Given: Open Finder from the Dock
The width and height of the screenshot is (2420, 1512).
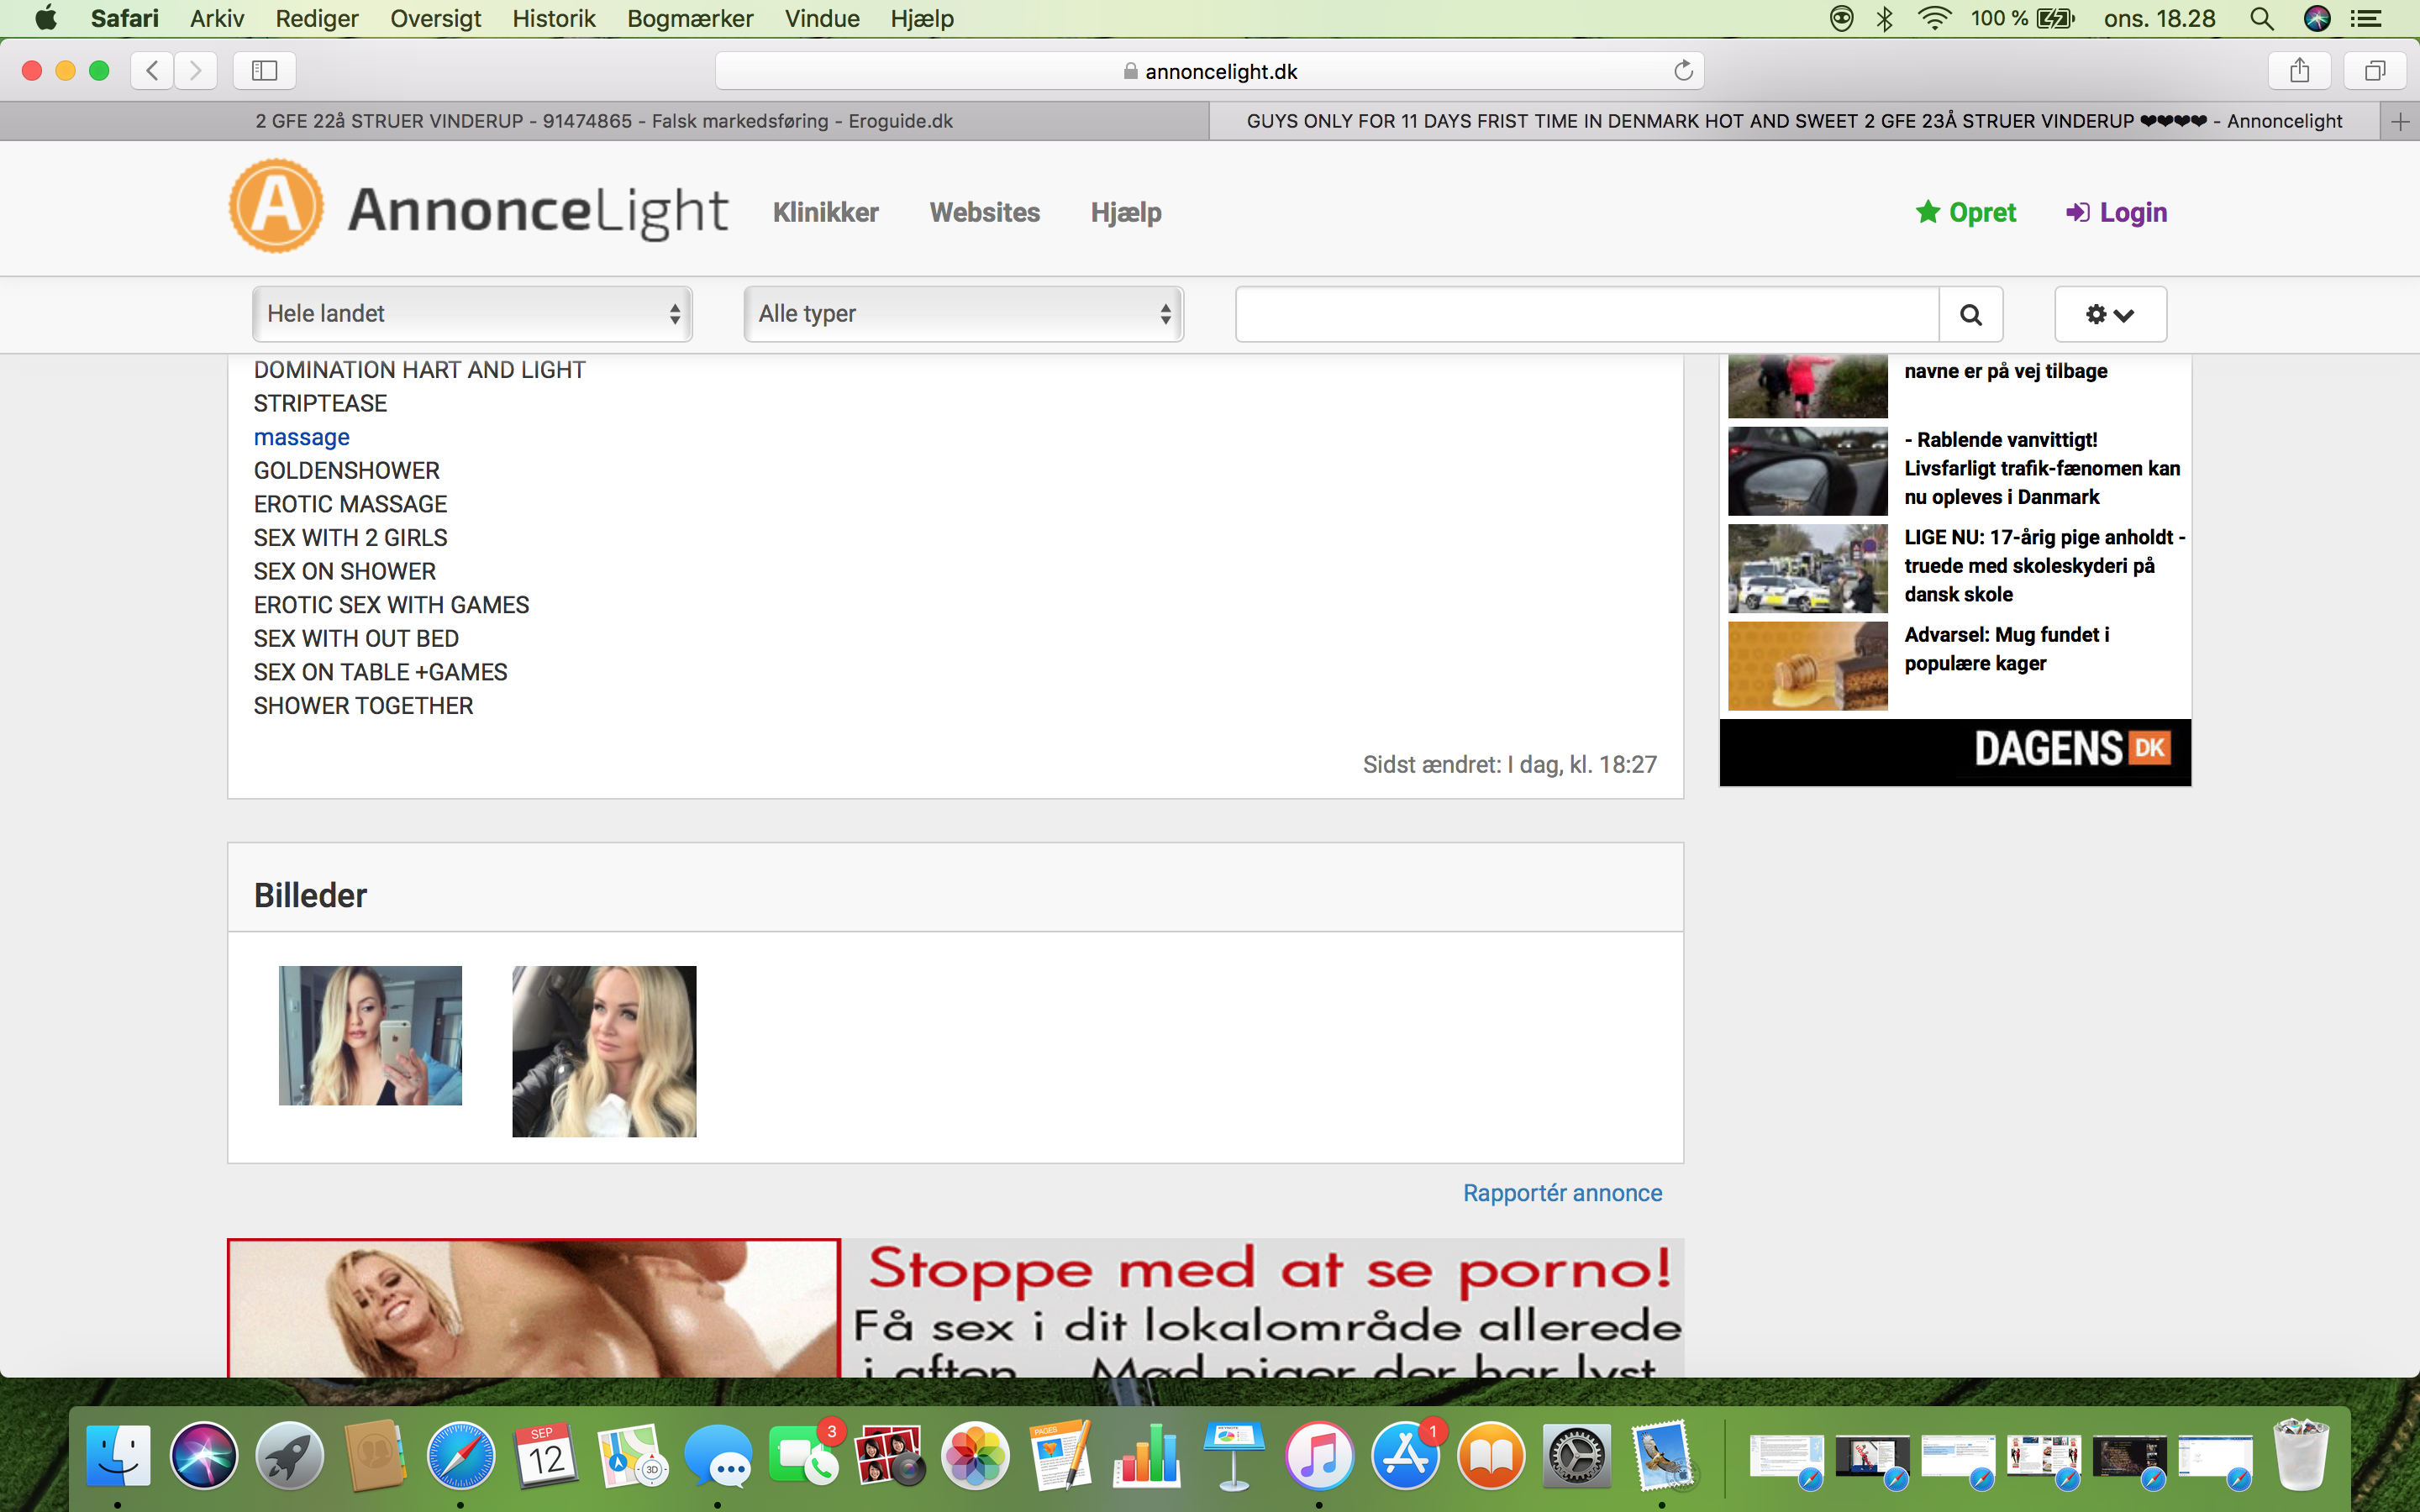Looking at the screenshot, I should pyautogui.click(x=118, y=1455).
